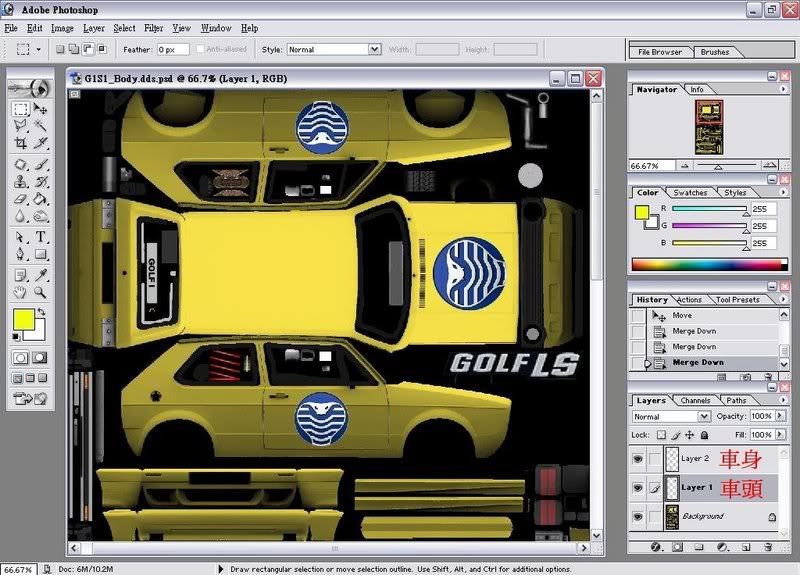800x575 pixels.
Task: Select the Zoom tool
Action: 41,292
